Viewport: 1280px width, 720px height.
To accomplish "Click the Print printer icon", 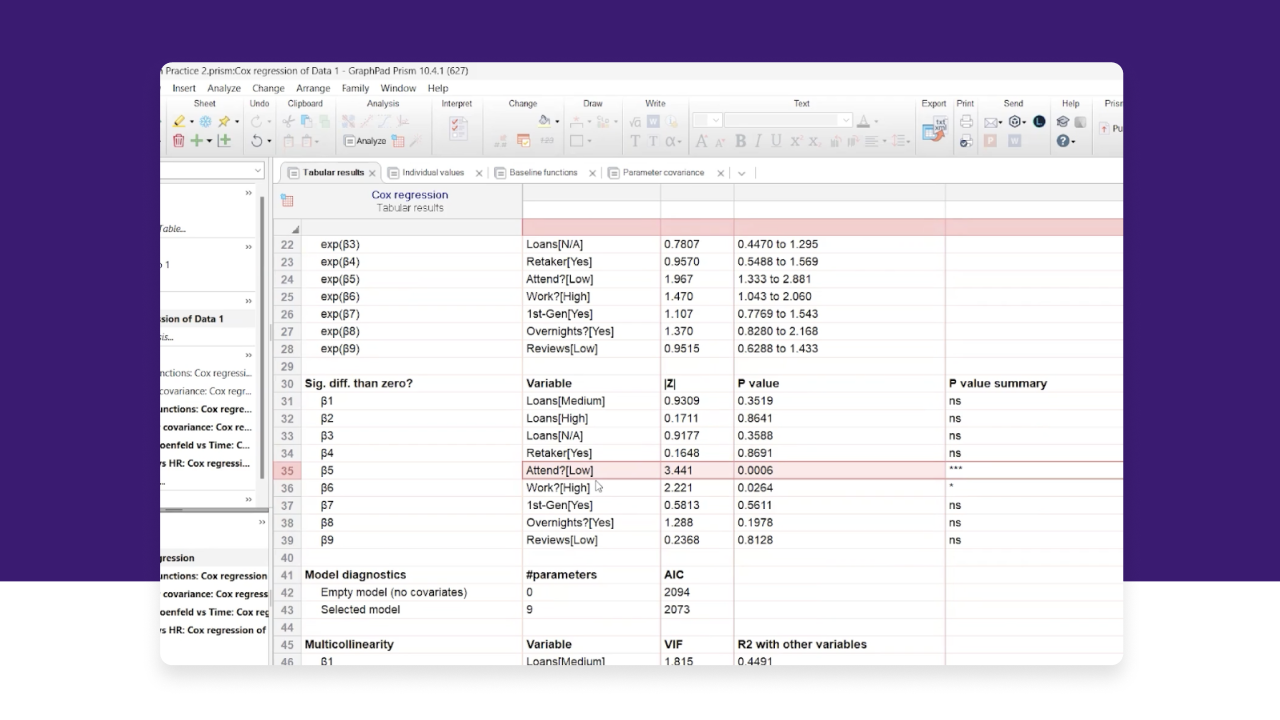I will point(966,121).
